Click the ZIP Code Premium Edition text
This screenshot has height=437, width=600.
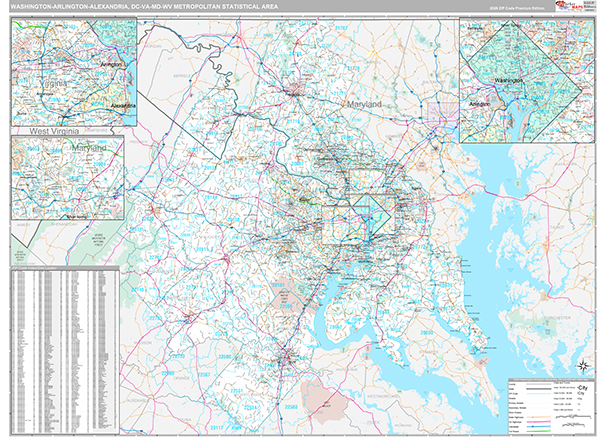[x=518, y=8]
